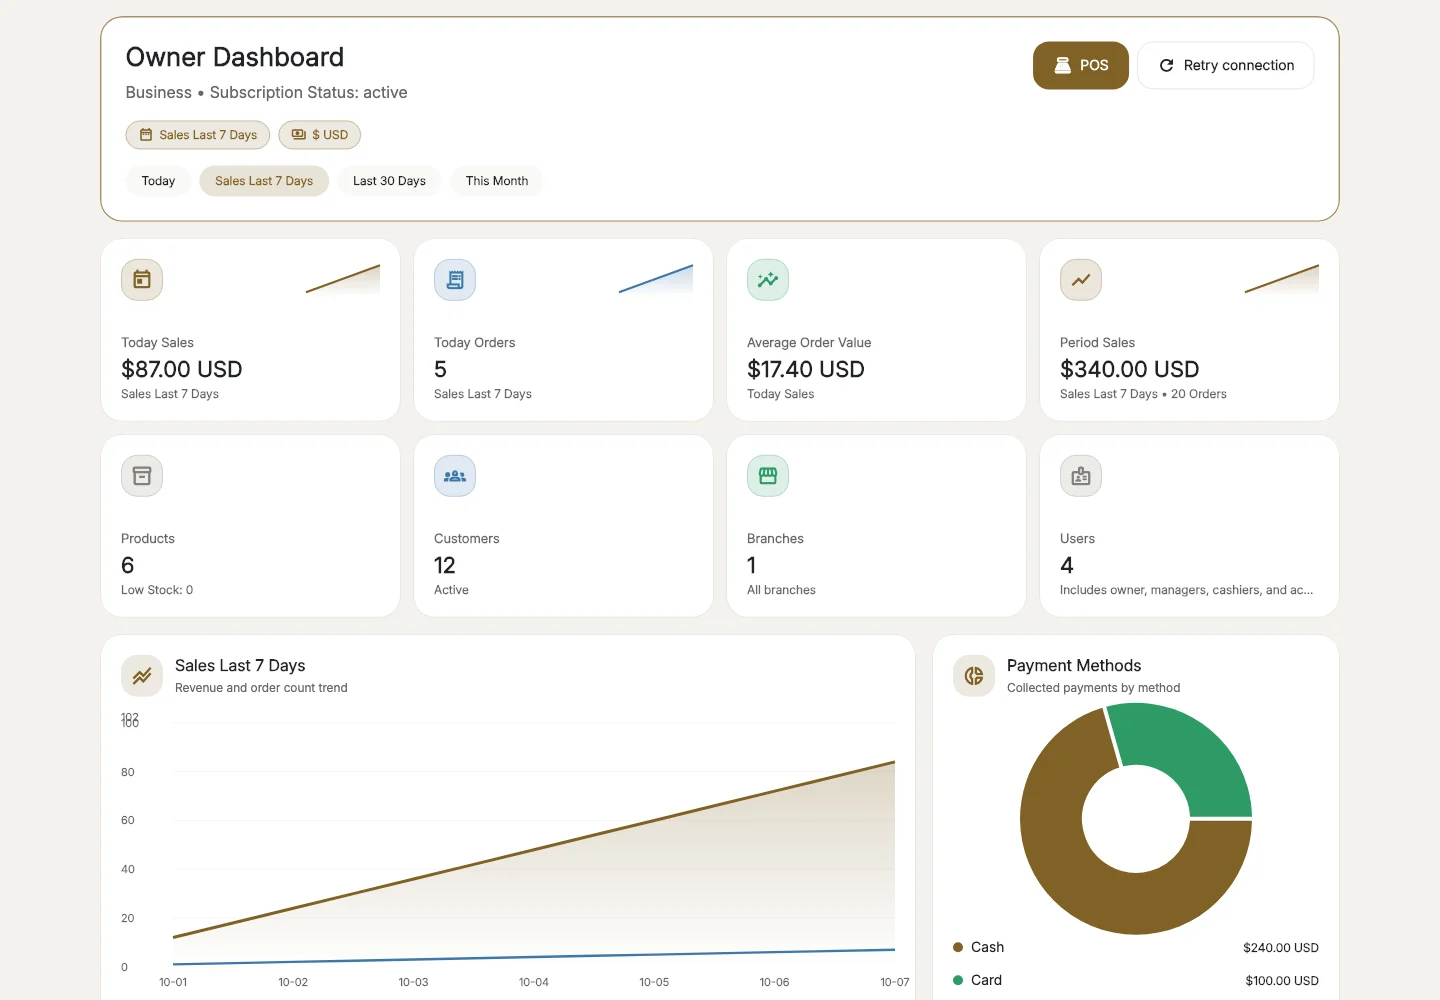1440x1000 pixels.
Task: Click Retry connection button
Action: (x=1226, y=65)
